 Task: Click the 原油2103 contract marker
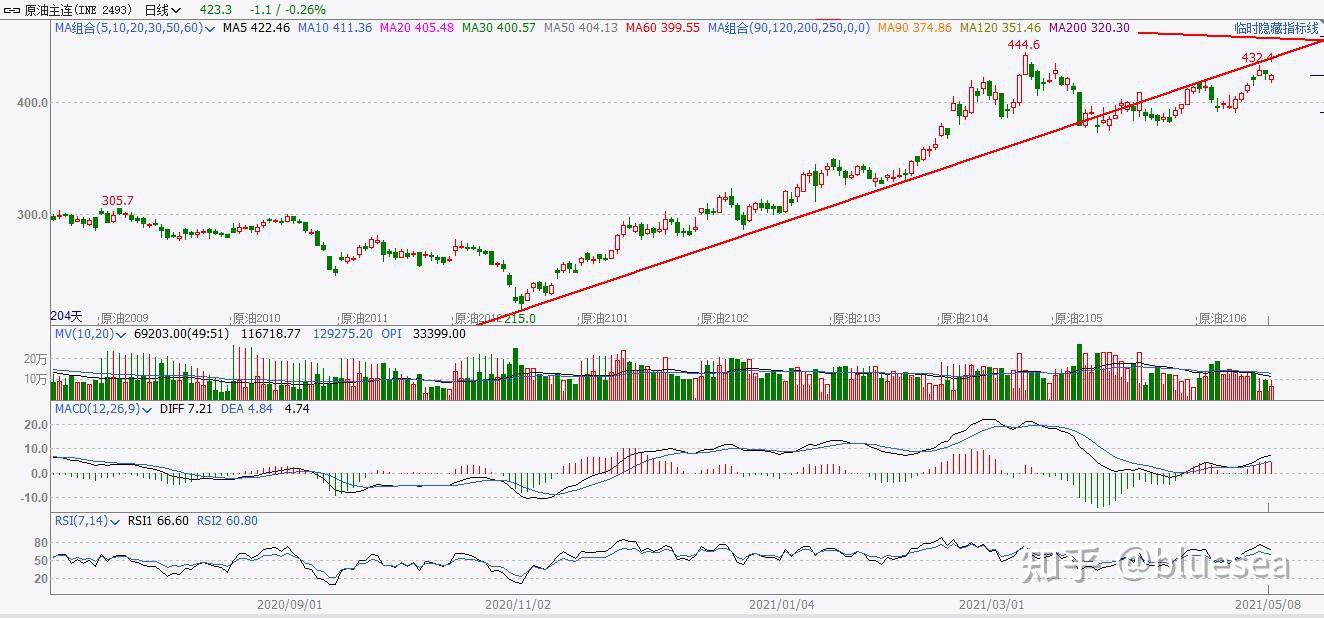point(856,318)
